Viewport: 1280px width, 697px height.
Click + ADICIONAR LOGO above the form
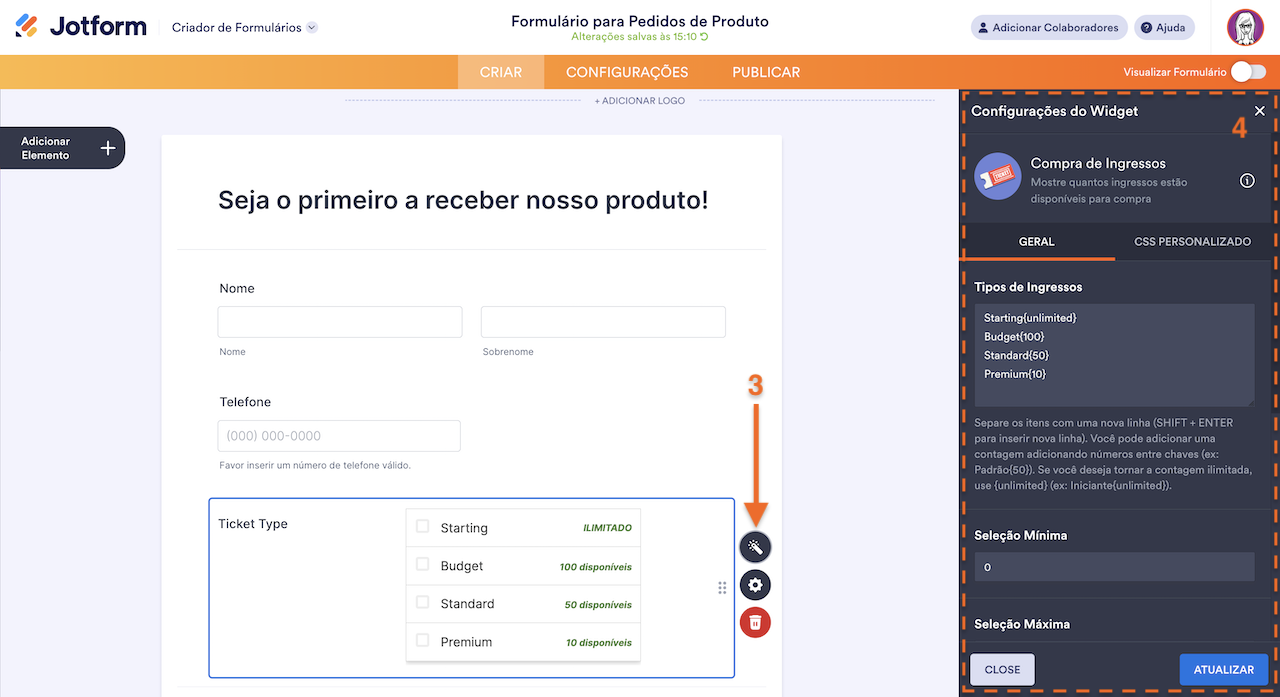point(639,100)
